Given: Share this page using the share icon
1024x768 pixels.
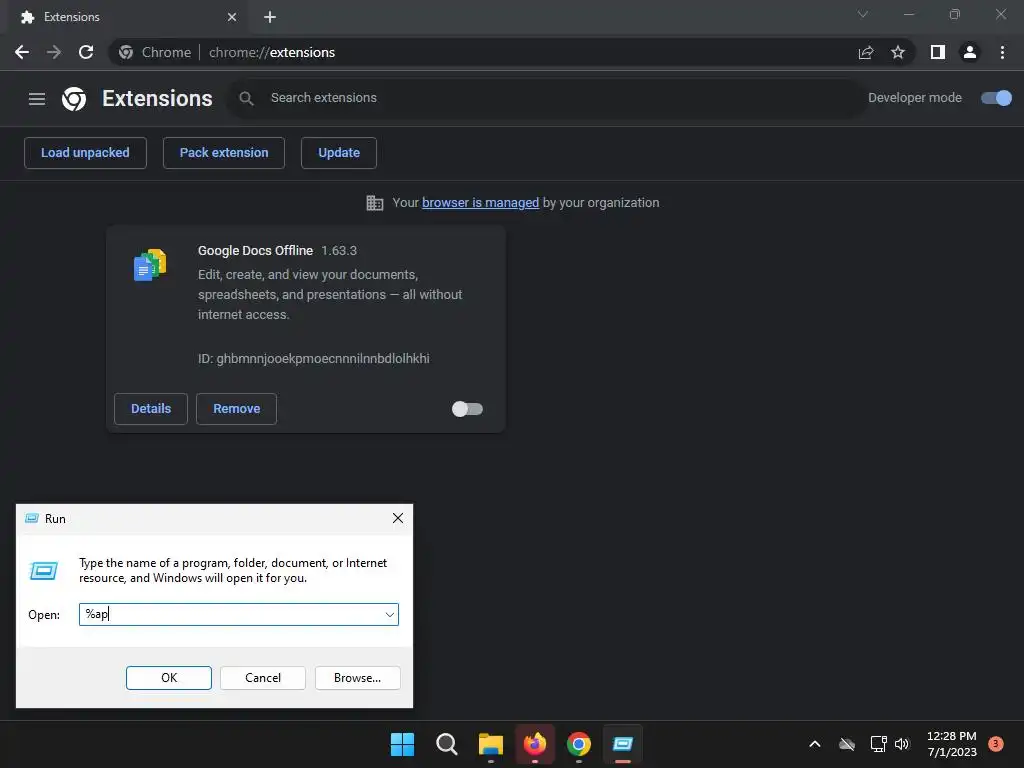Looking at the screenshot, I should click(x=866, y=52).
